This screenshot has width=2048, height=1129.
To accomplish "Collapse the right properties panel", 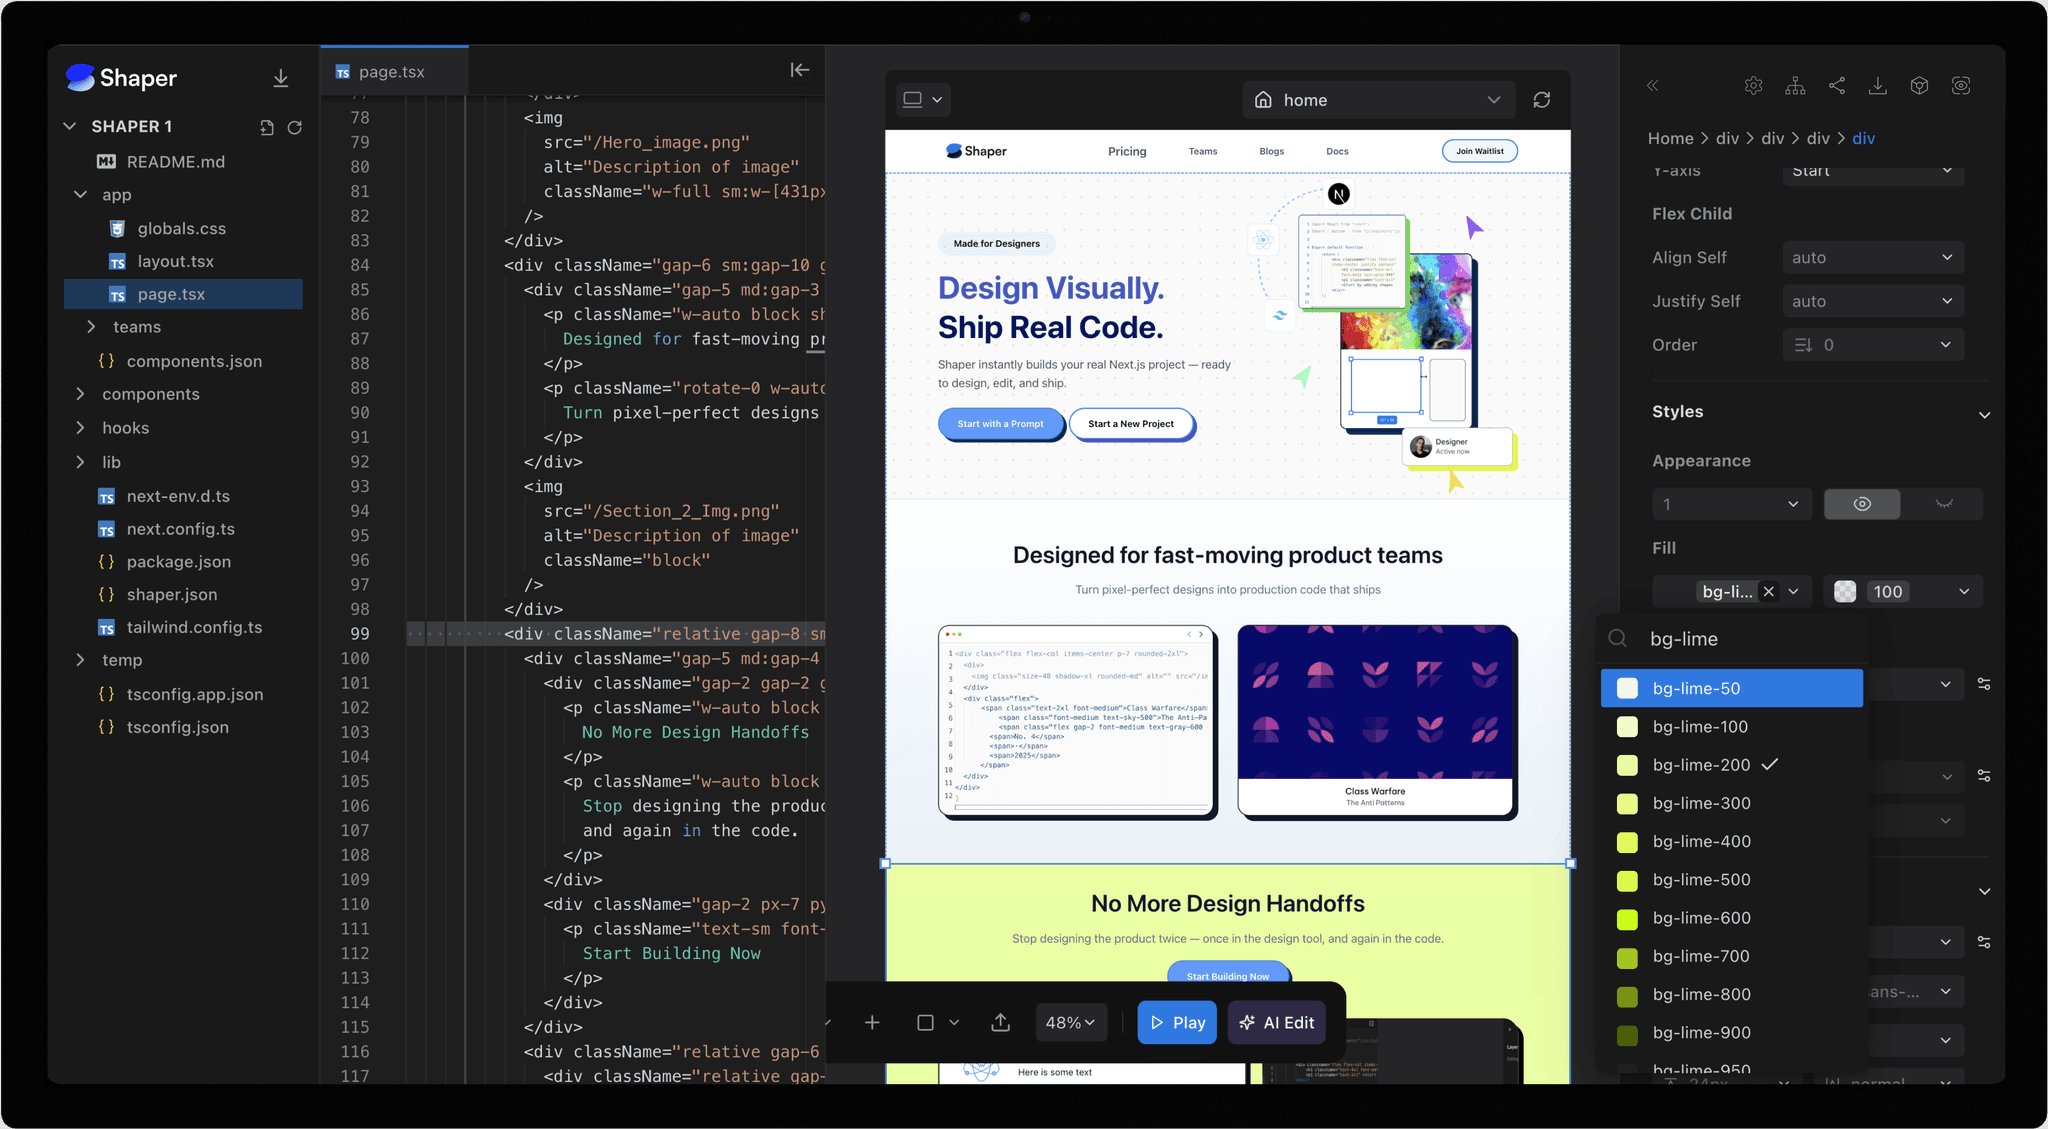I will (x=1653, y=86).
